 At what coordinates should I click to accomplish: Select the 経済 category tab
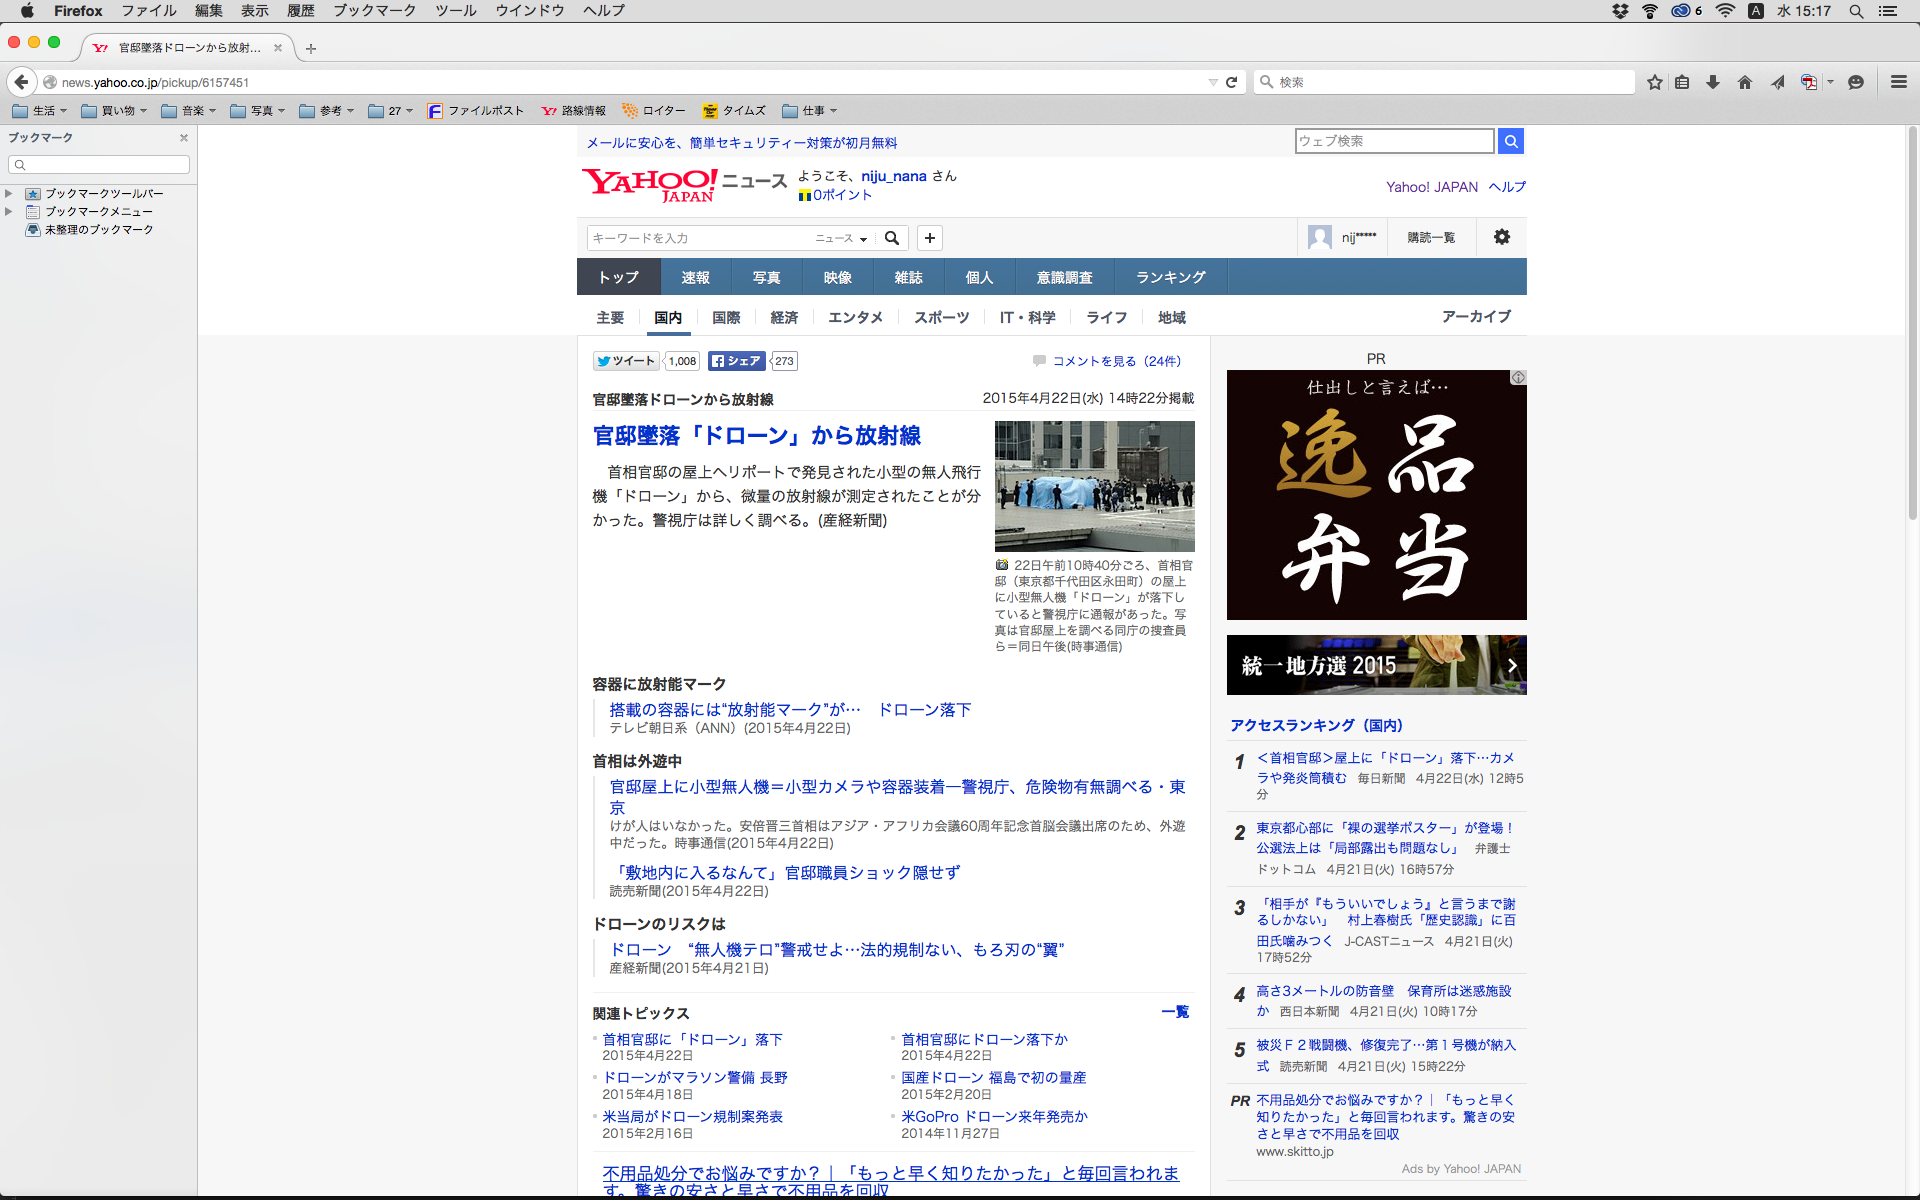tap(784, 317)
